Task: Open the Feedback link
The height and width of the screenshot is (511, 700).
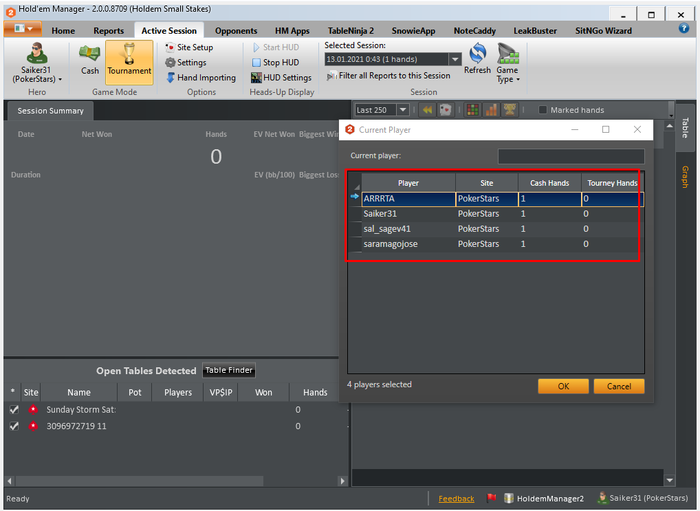Action: point(456,499)
